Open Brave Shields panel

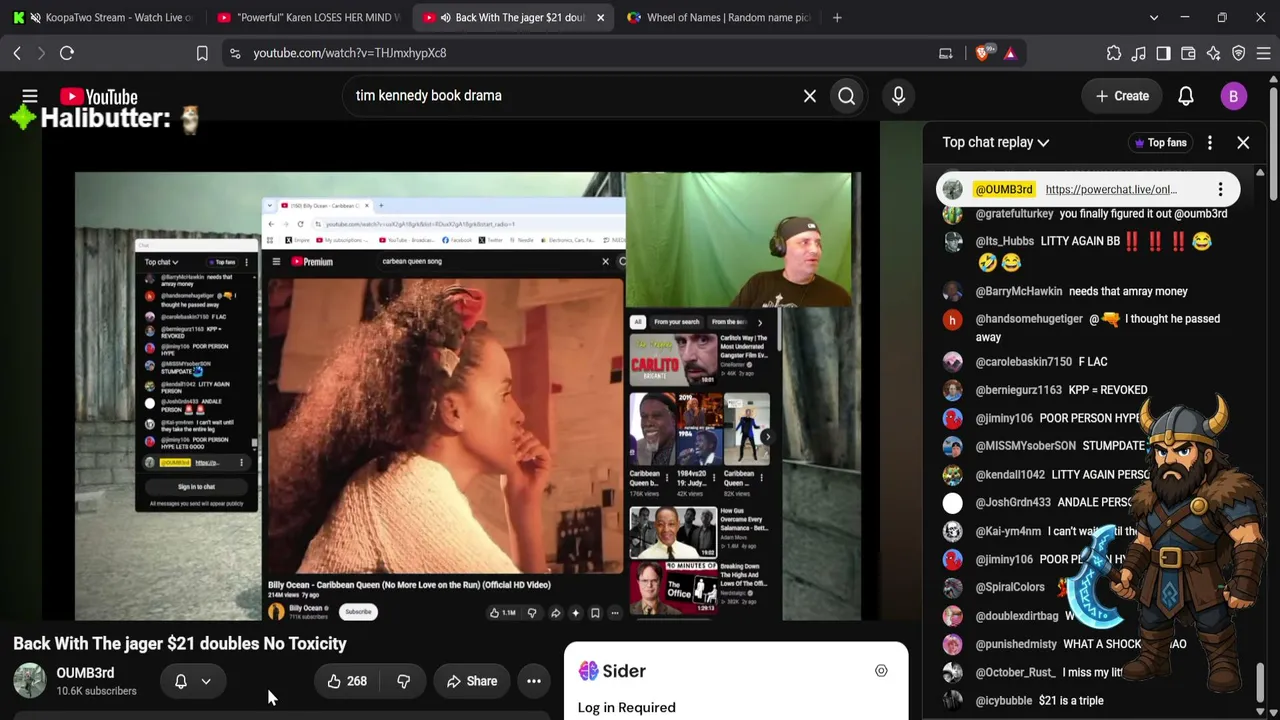point(983,53)
